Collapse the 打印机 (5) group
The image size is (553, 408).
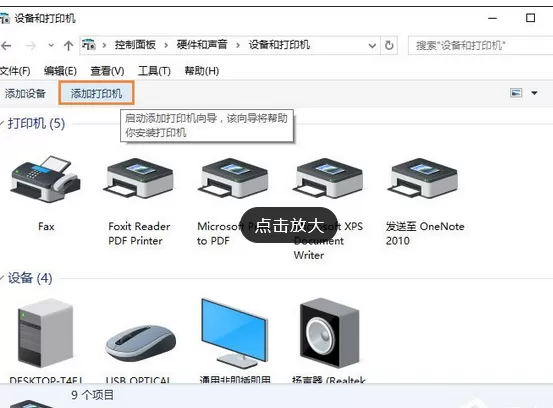pyautogui.click(x=2, y=123)
